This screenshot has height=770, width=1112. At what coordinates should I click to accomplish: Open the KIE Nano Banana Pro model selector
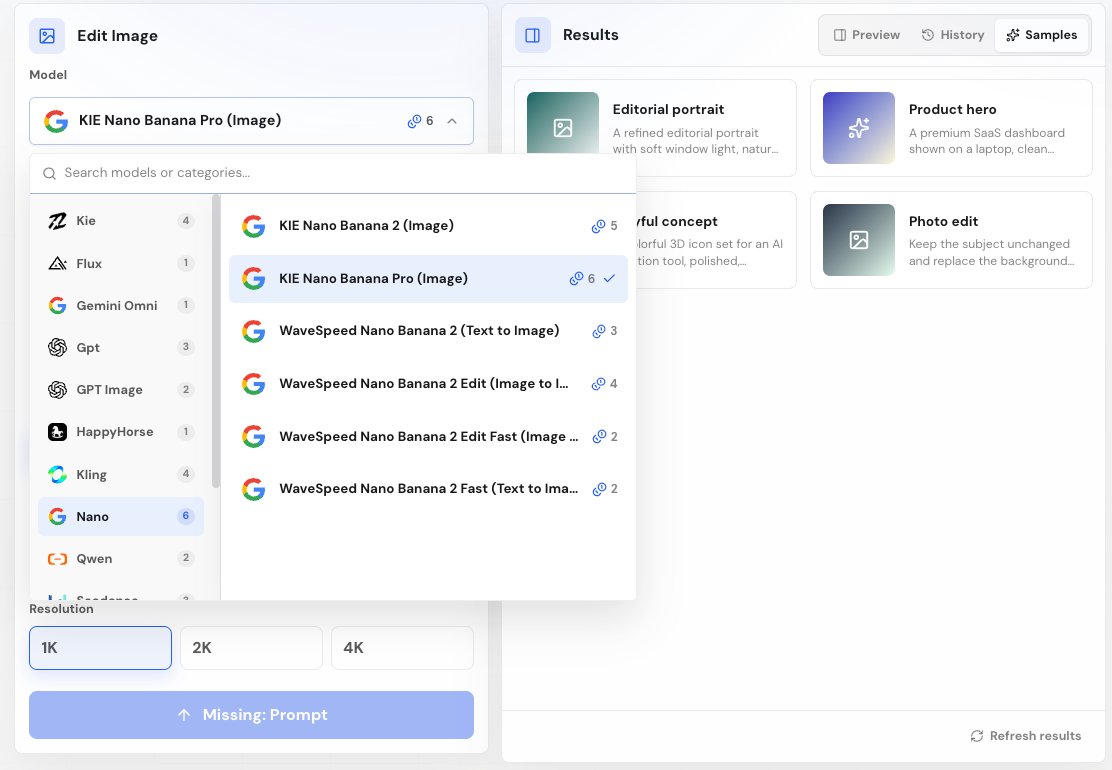point(251,121)
